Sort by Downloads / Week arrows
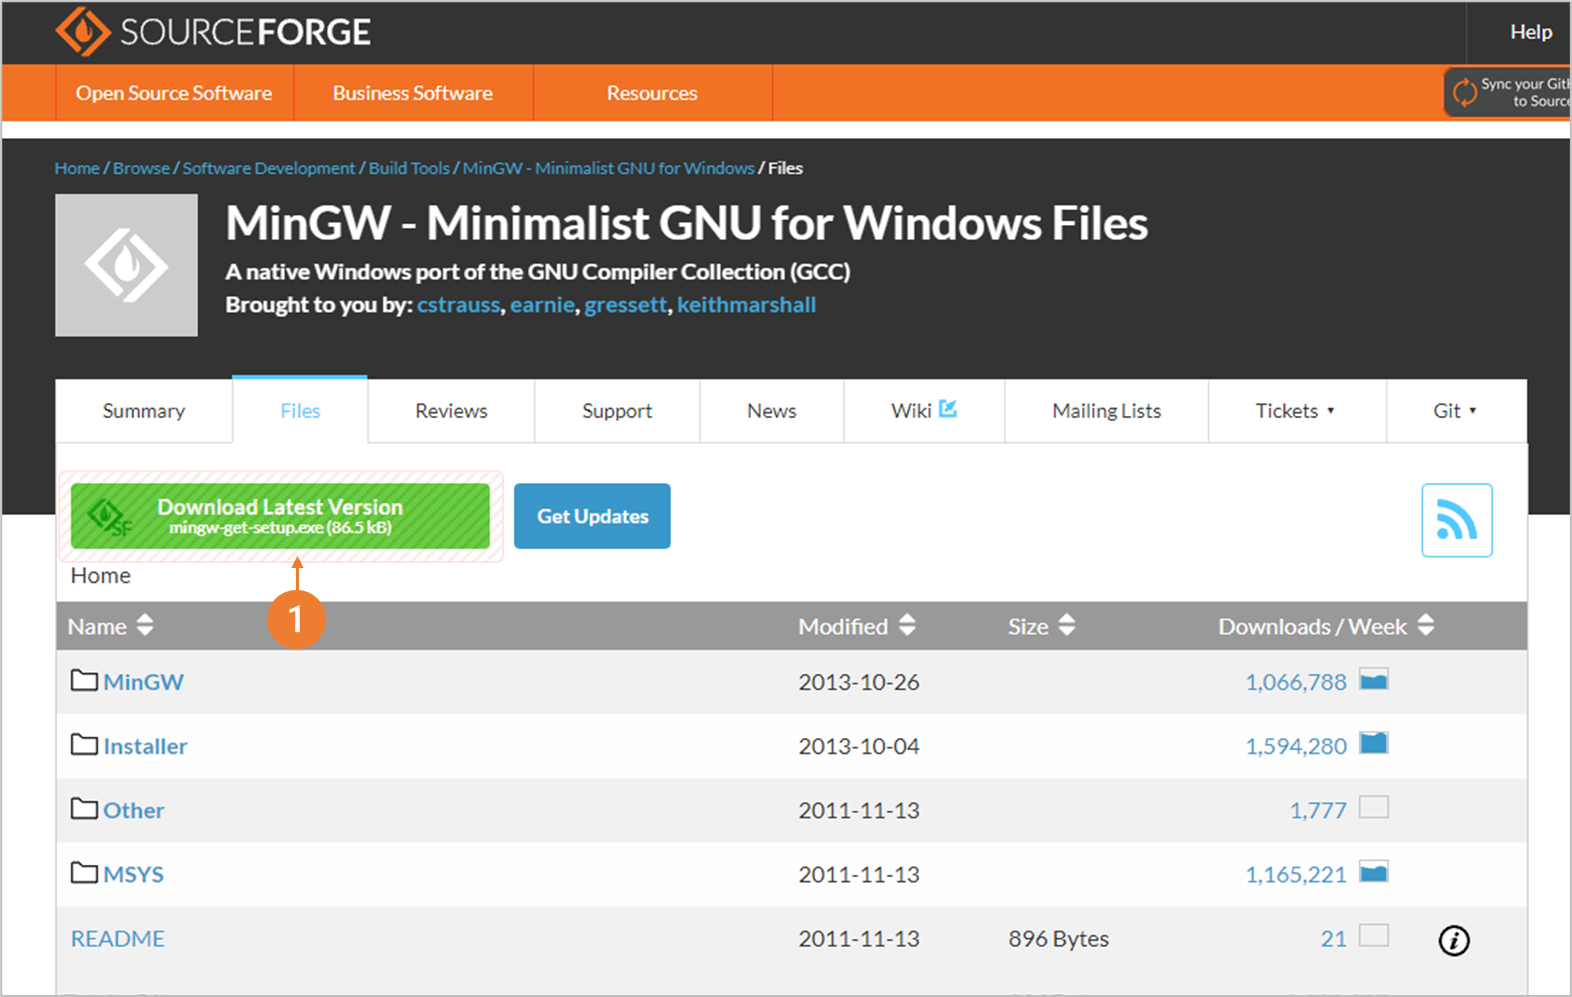The height and width of the screenshot is (997, 1572). pos(1426,625)
